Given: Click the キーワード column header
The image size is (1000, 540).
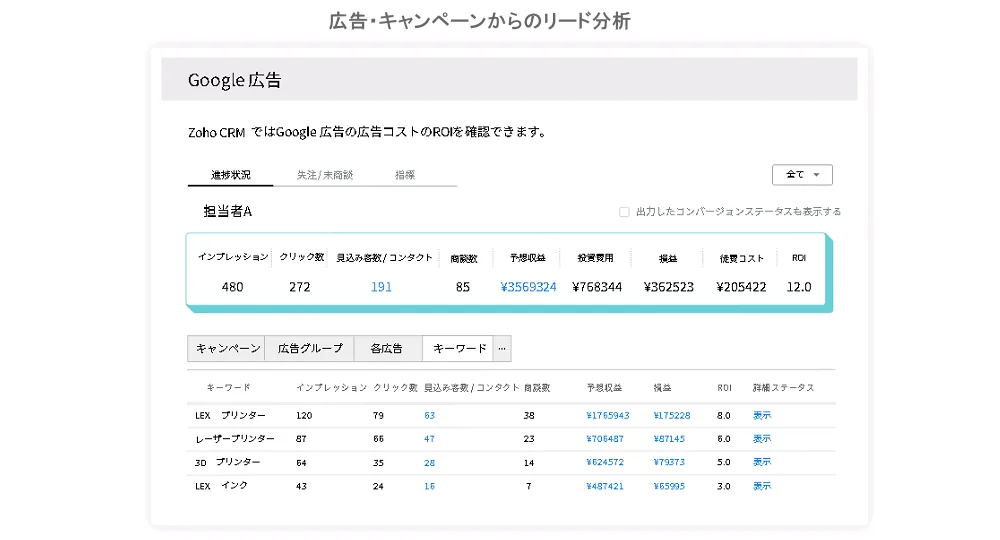Looking at the screenshot, I should pyautogui.click(x=228, y=388).
